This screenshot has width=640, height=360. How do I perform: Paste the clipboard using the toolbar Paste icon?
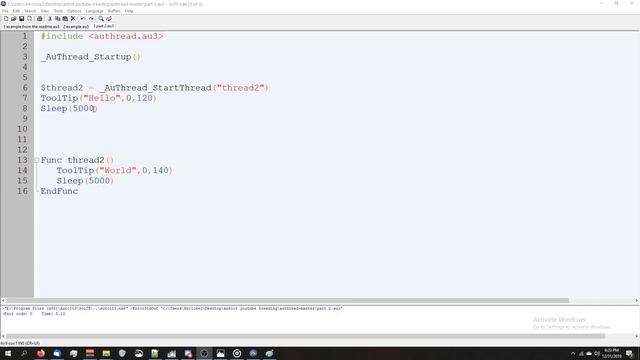pyautogui.click(x=65, y=19)
